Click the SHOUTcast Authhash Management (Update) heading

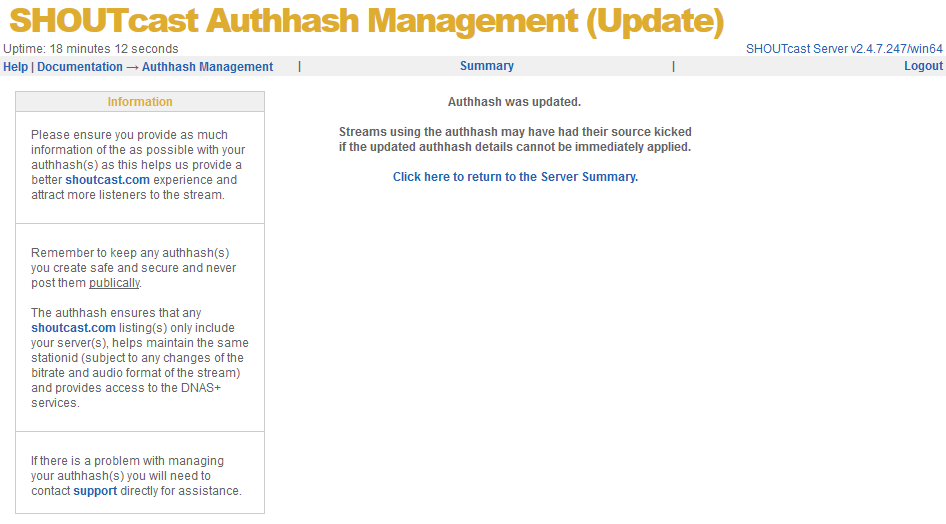click(x=366, y=21)
